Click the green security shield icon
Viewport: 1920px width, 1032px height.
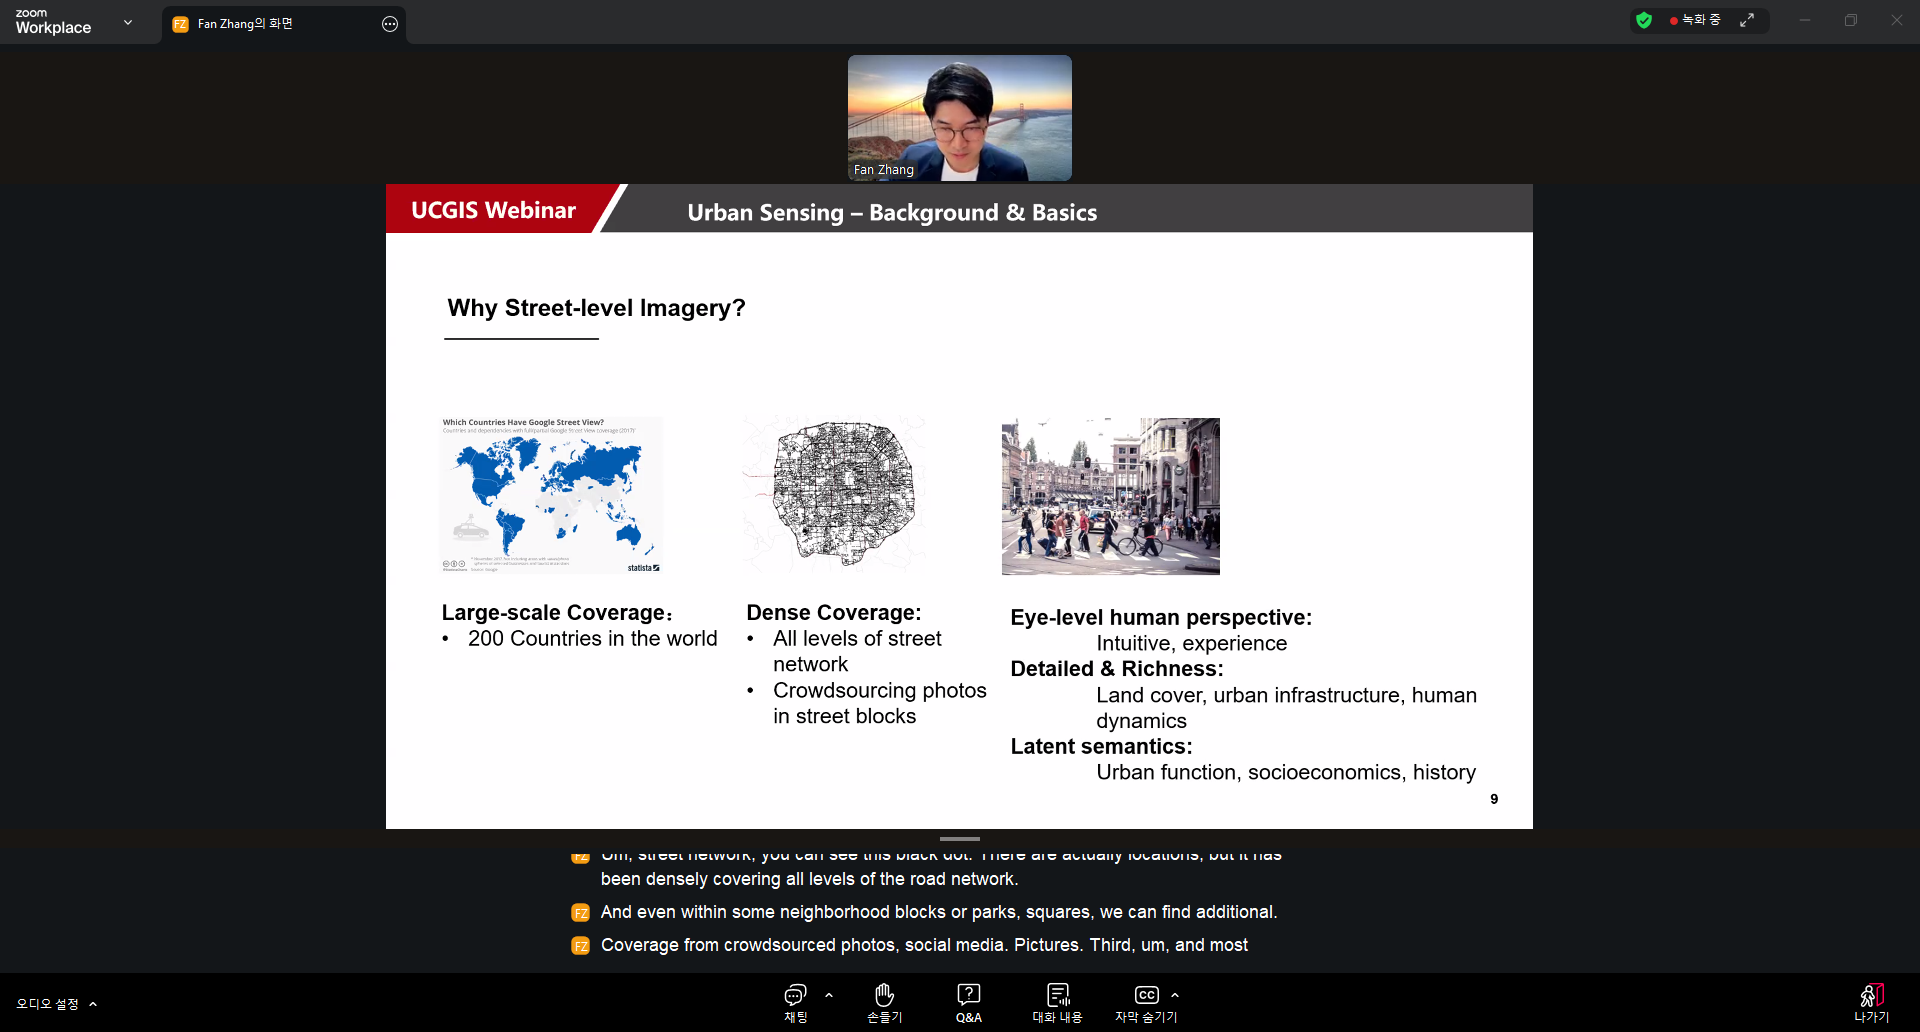pos(1644,20)
